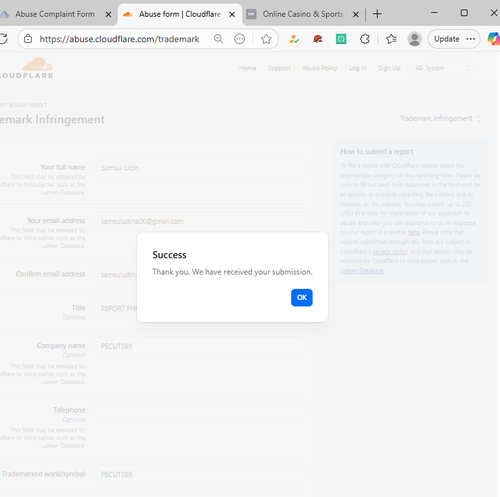The image size is (500, 497).
Task: Open the browser profile avatar
Action: tap(414, 39)
